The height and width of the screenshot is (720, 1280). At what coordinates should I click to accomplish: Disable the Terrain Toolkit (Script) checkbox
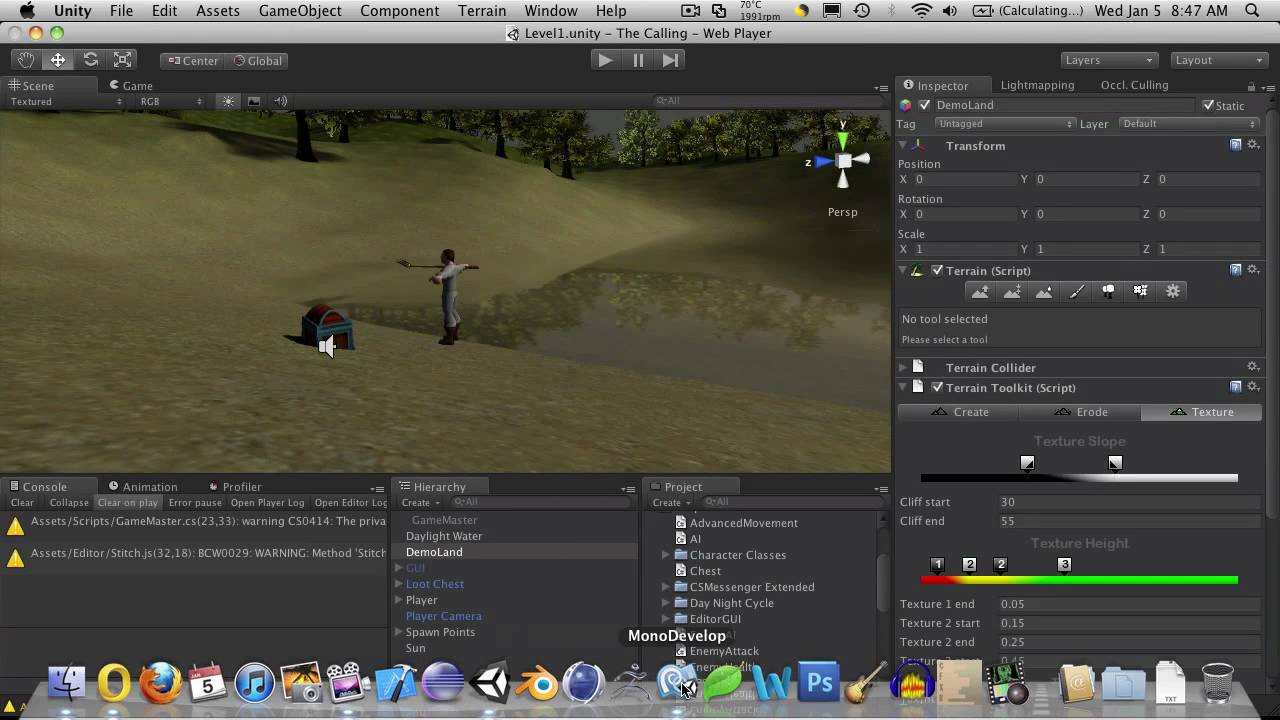(937, 387)
